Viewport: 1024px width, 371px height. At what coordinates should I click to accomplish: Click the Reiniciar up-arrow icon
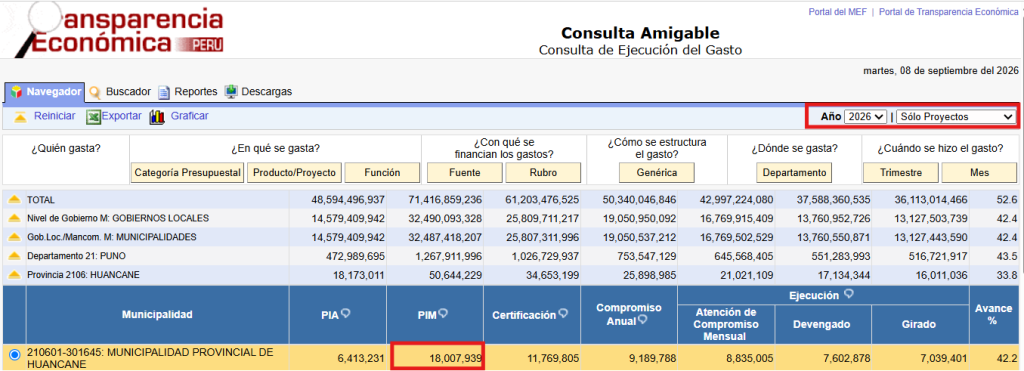(x=20, y=117)
